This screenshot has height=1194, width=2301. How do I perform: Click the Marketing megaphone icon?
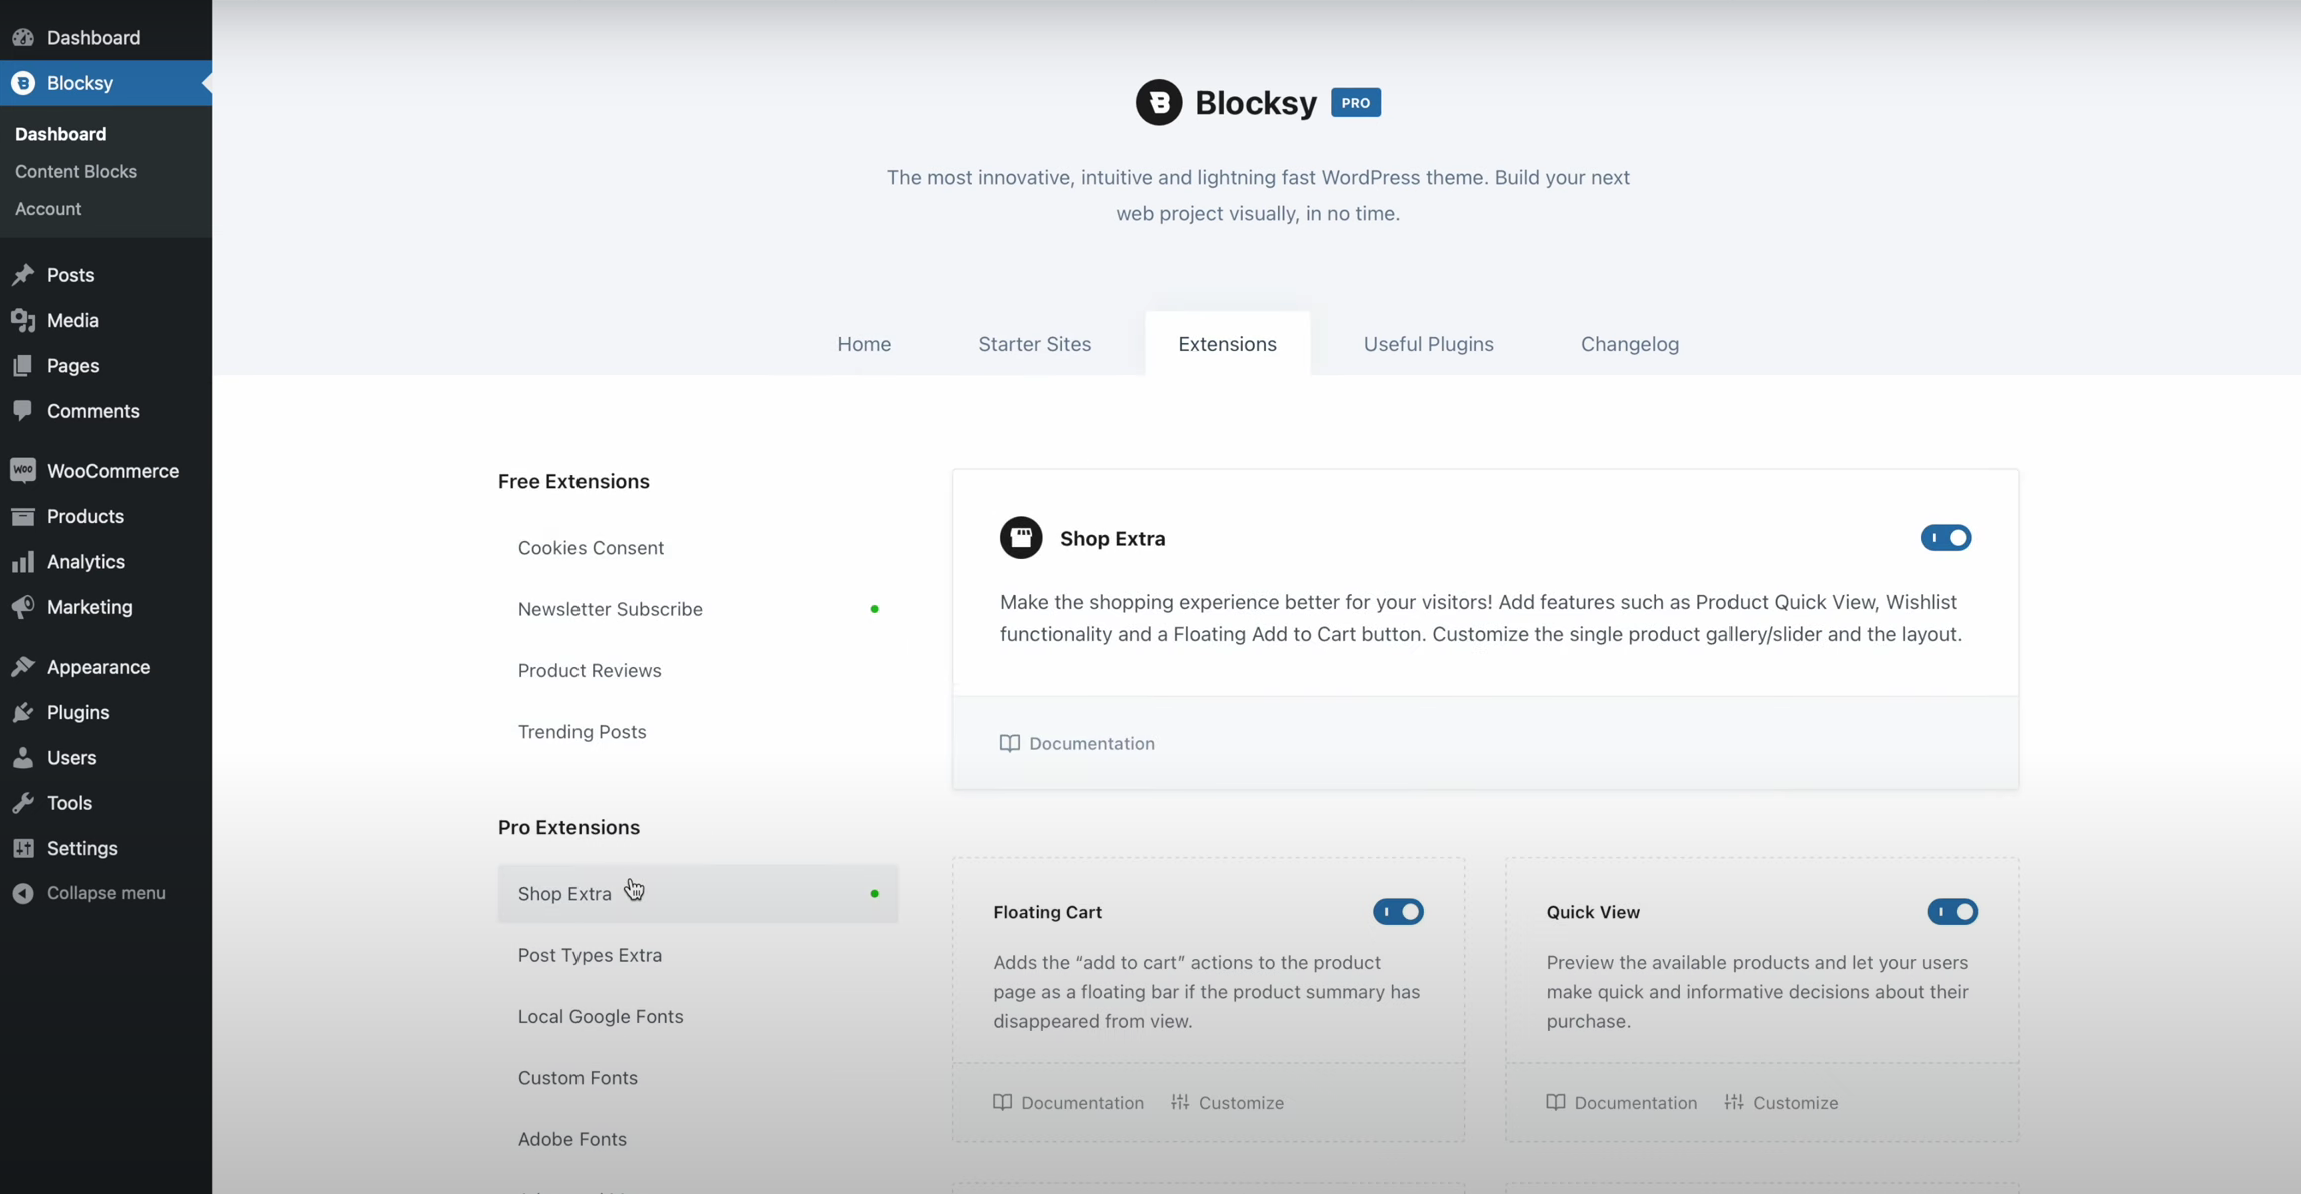(x=22, y=607)
